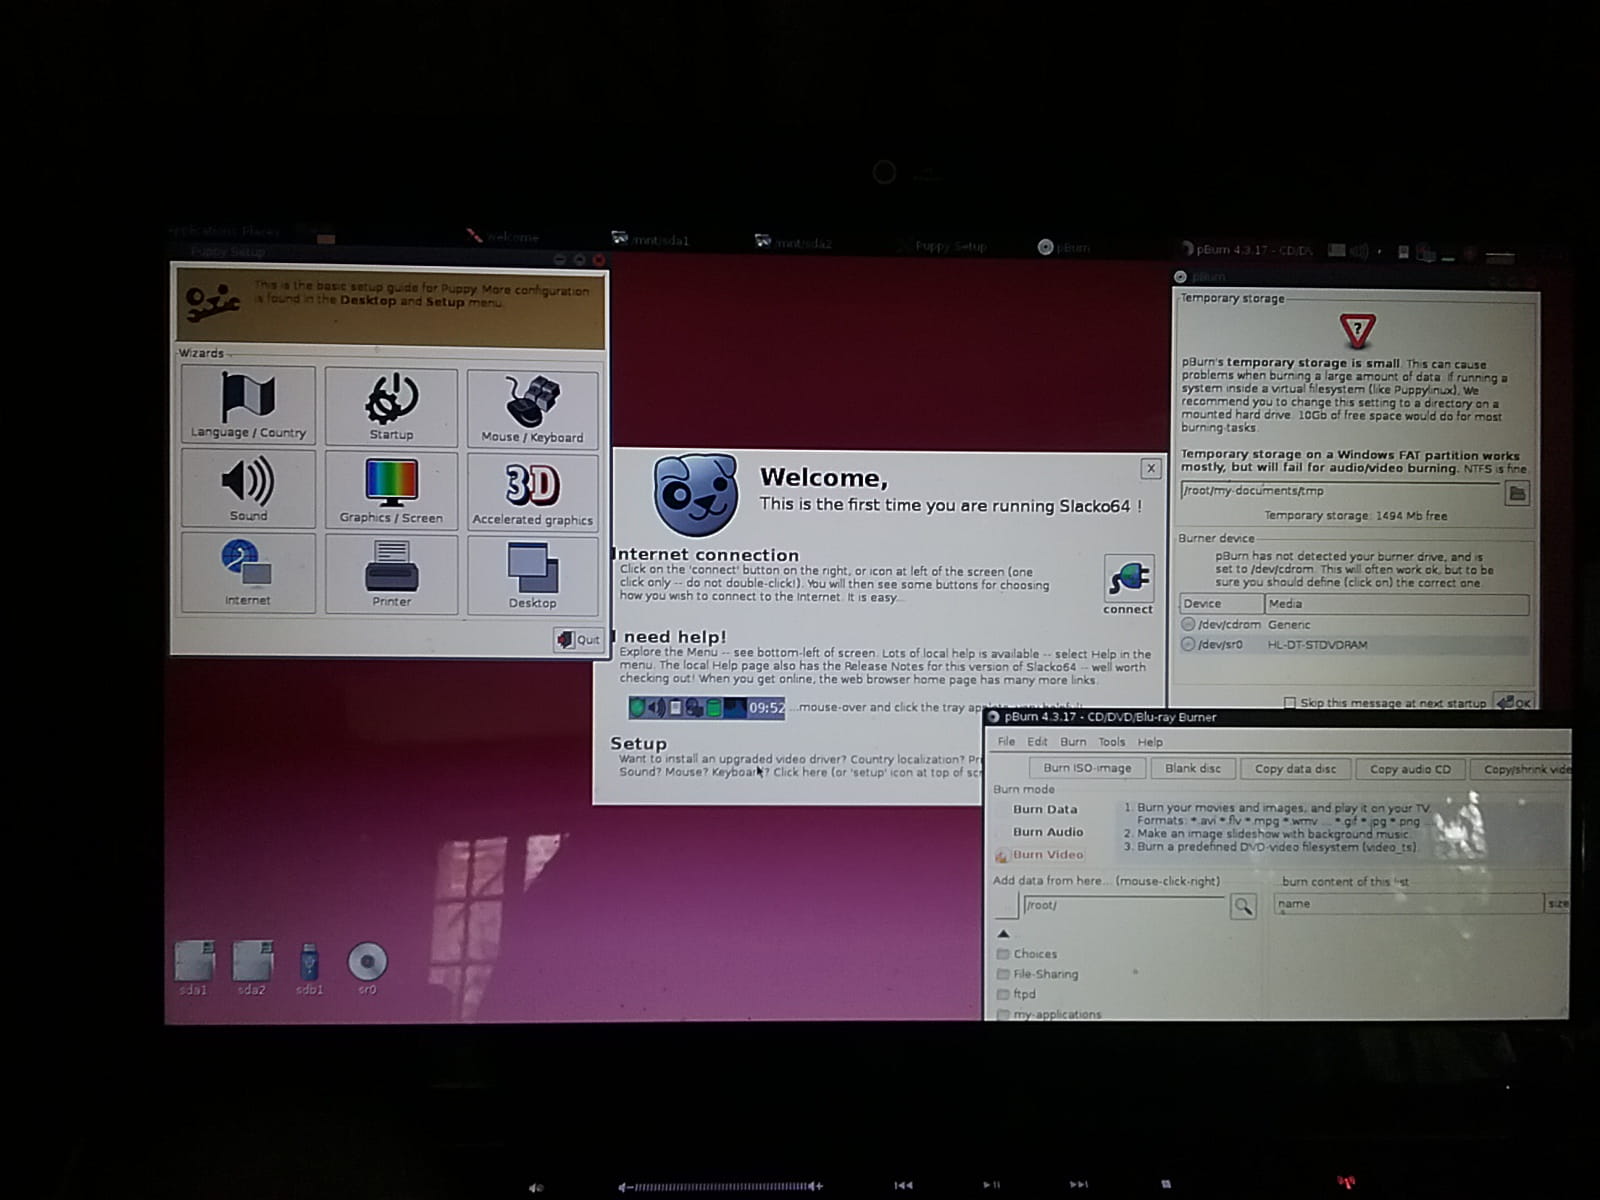Click the size column header in pBurn

[x=1558, y=903]
